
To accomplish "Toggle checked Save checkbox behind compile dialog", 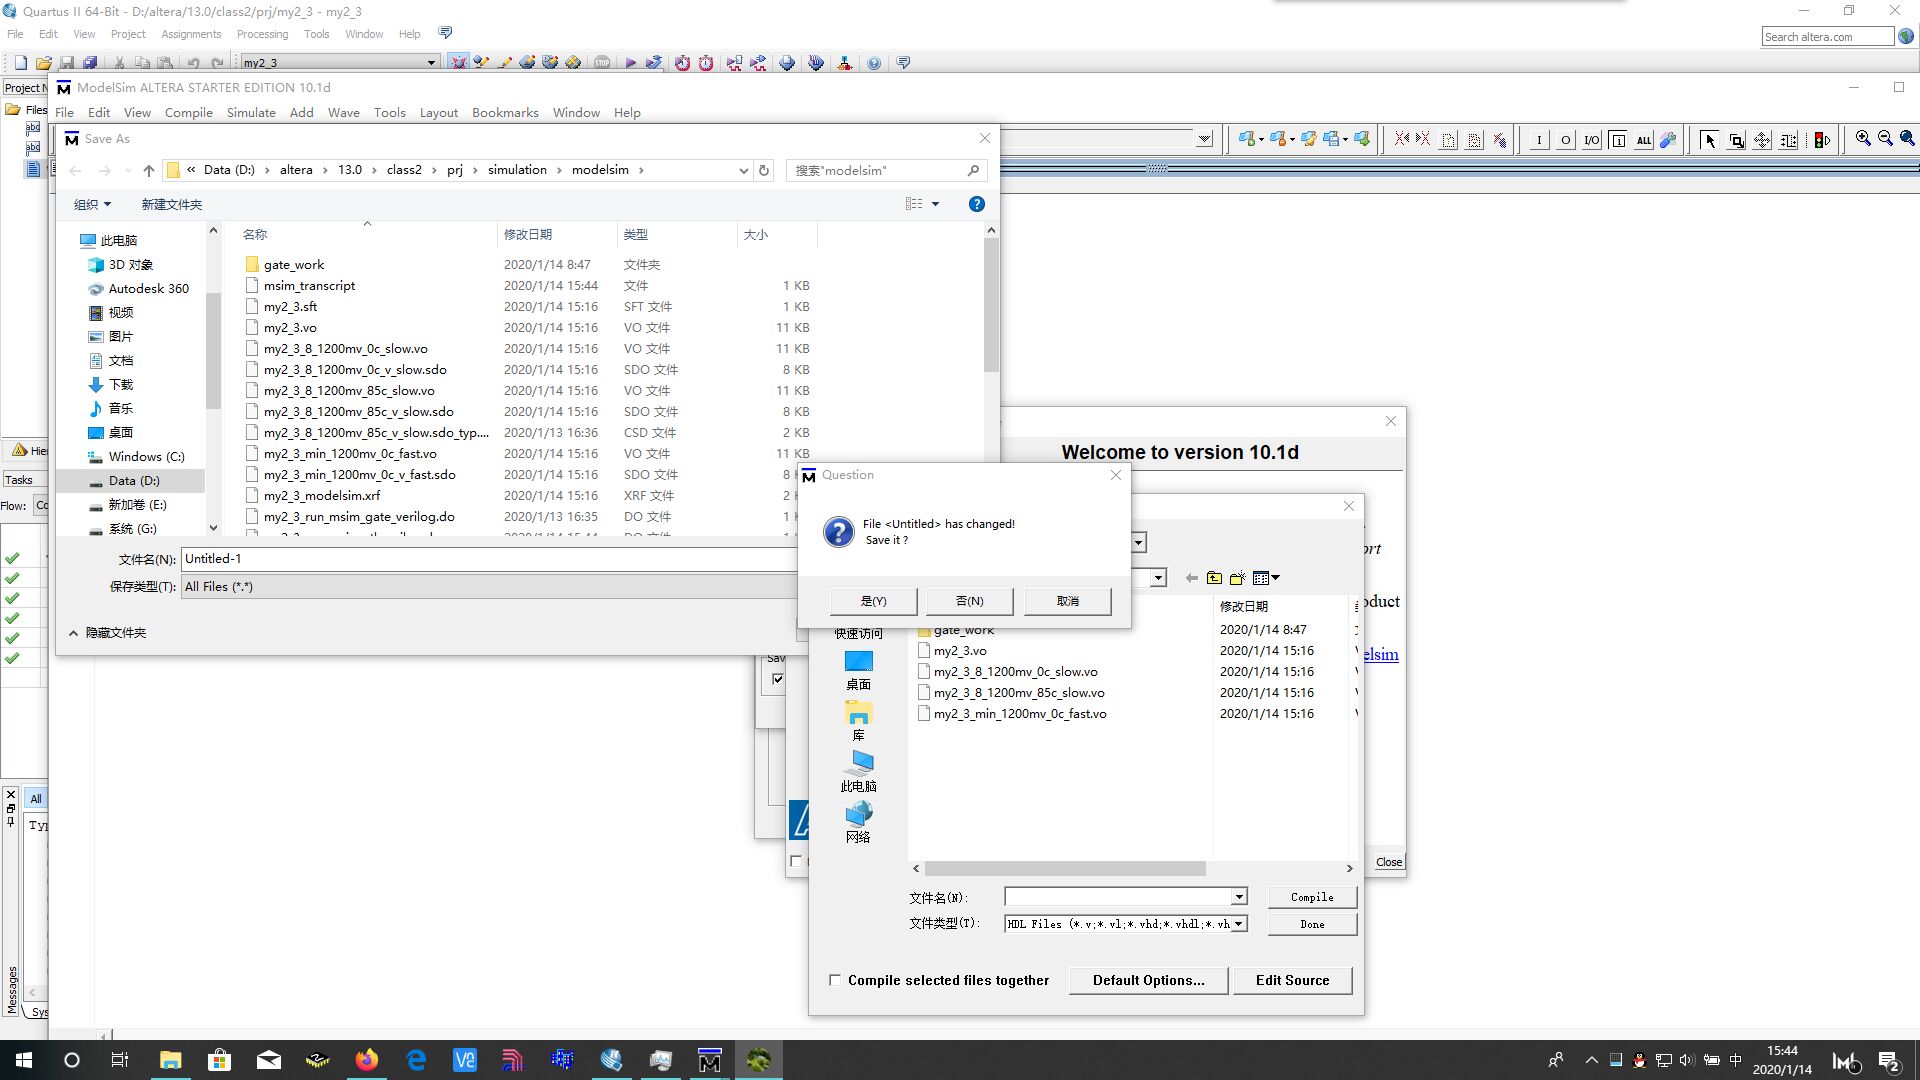I will (778, 679).
